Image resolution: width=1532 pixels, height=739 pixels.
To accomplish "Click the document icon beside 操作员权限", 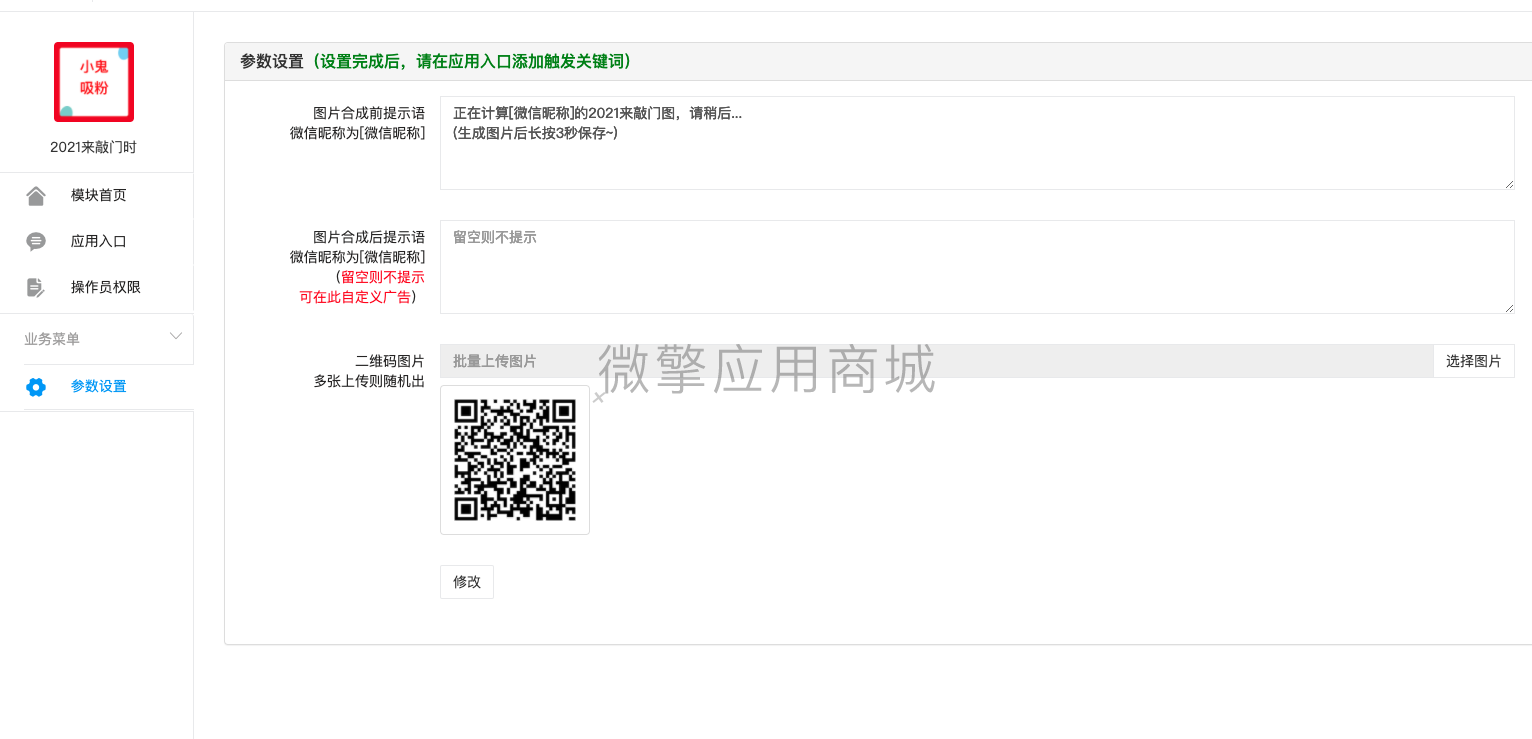I will [x=36, y=287].
